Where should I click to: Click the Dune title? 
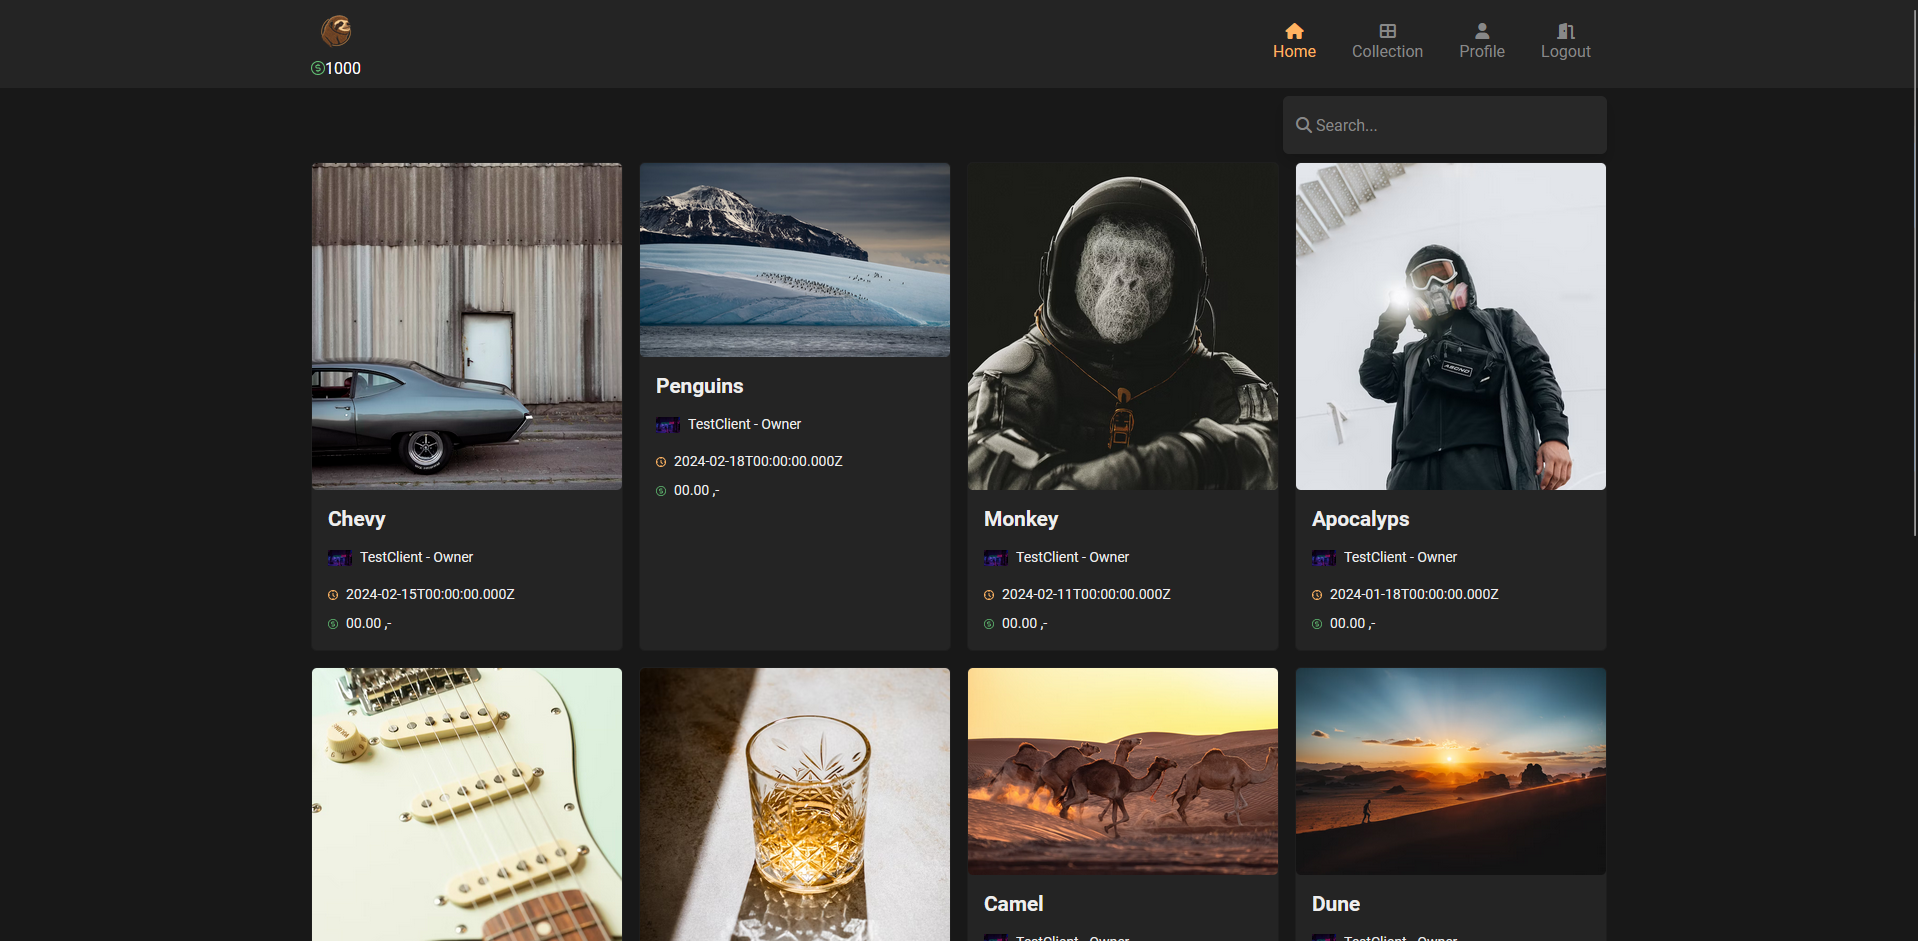[x=1336, y=904]
